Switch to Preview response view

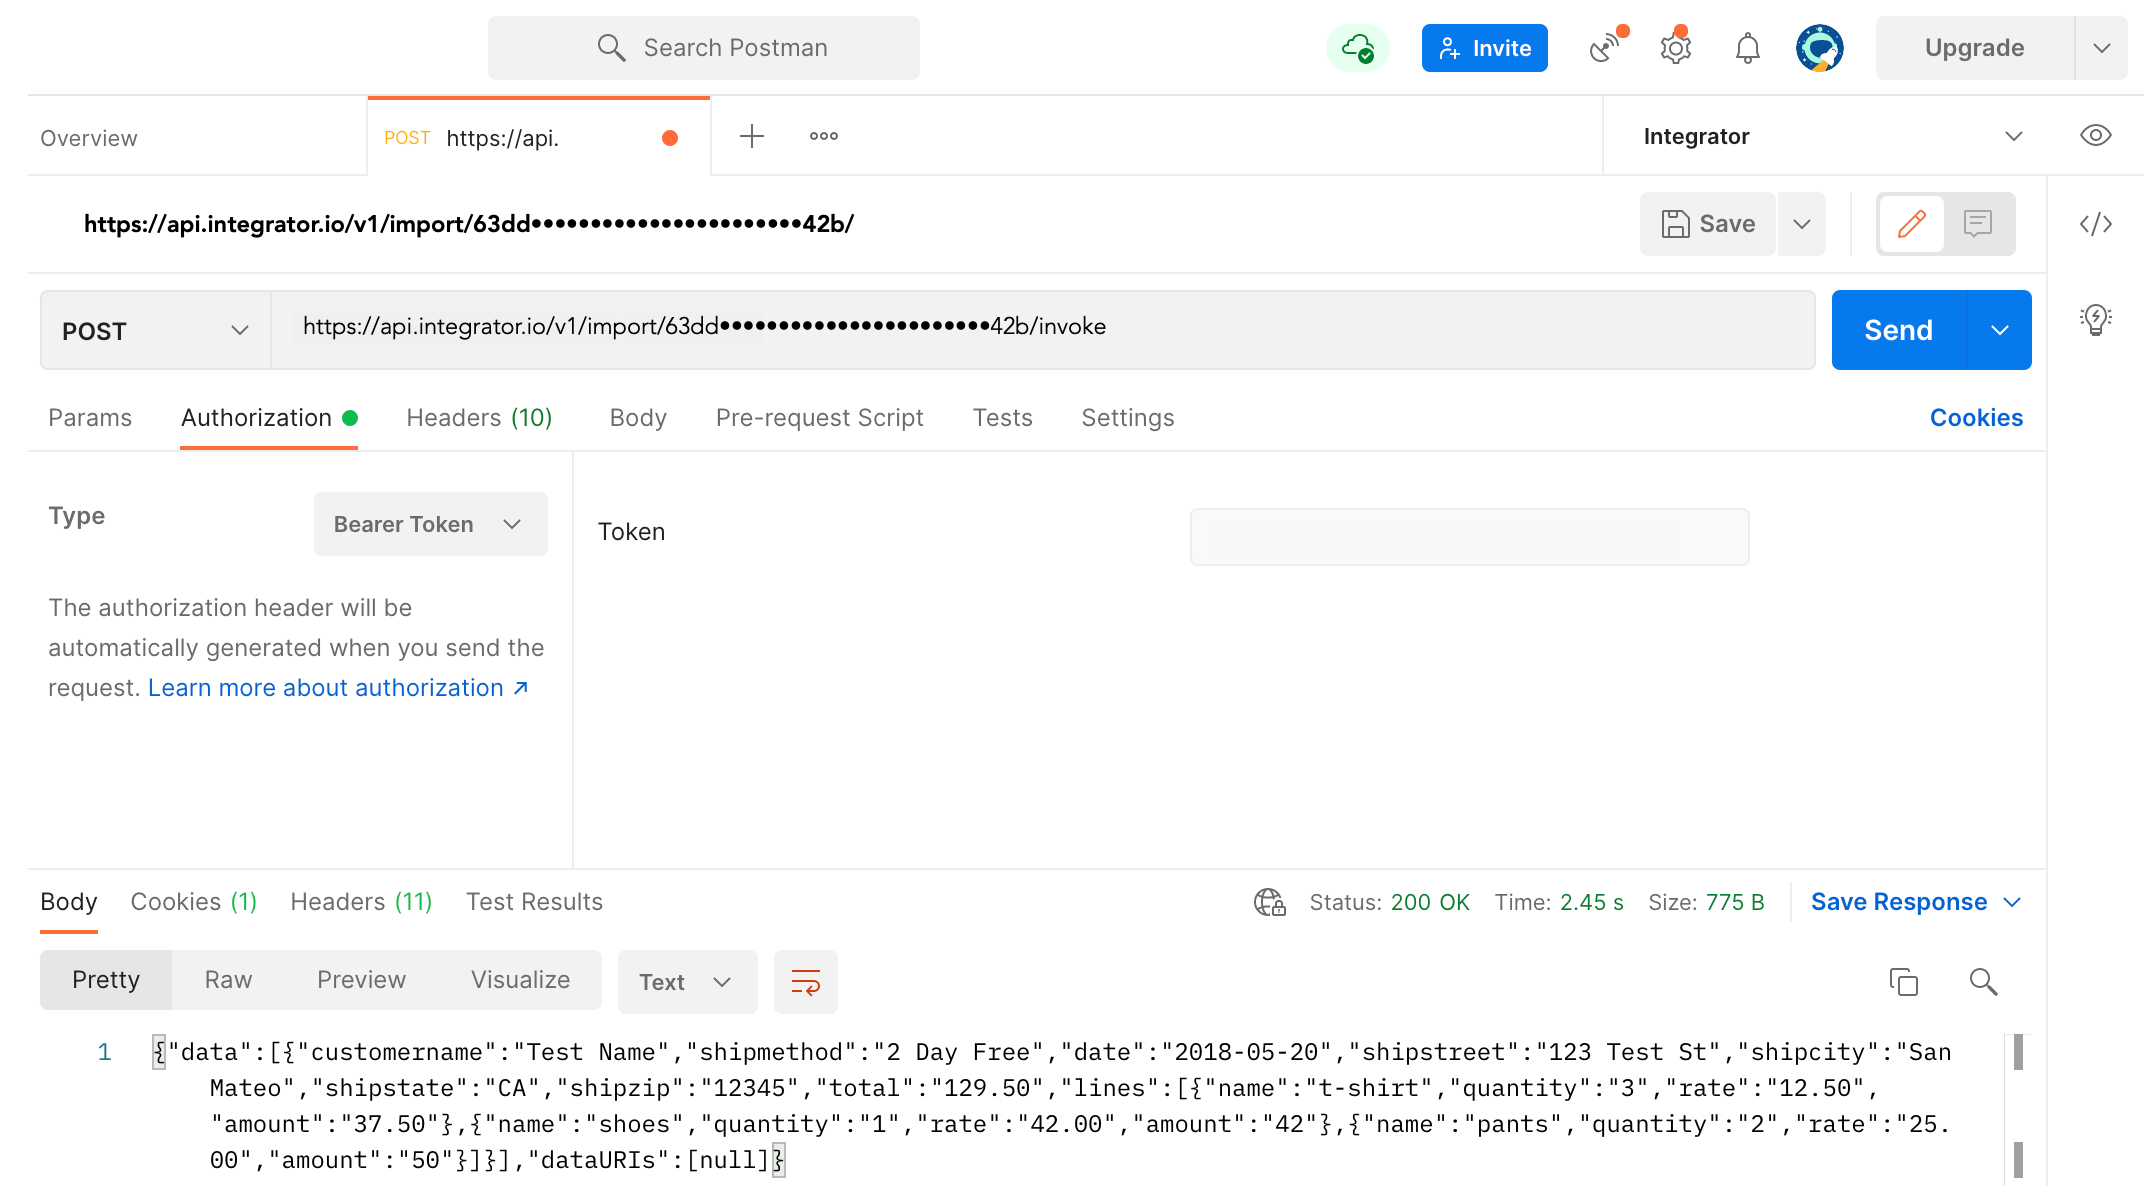(x=361, y=980)
